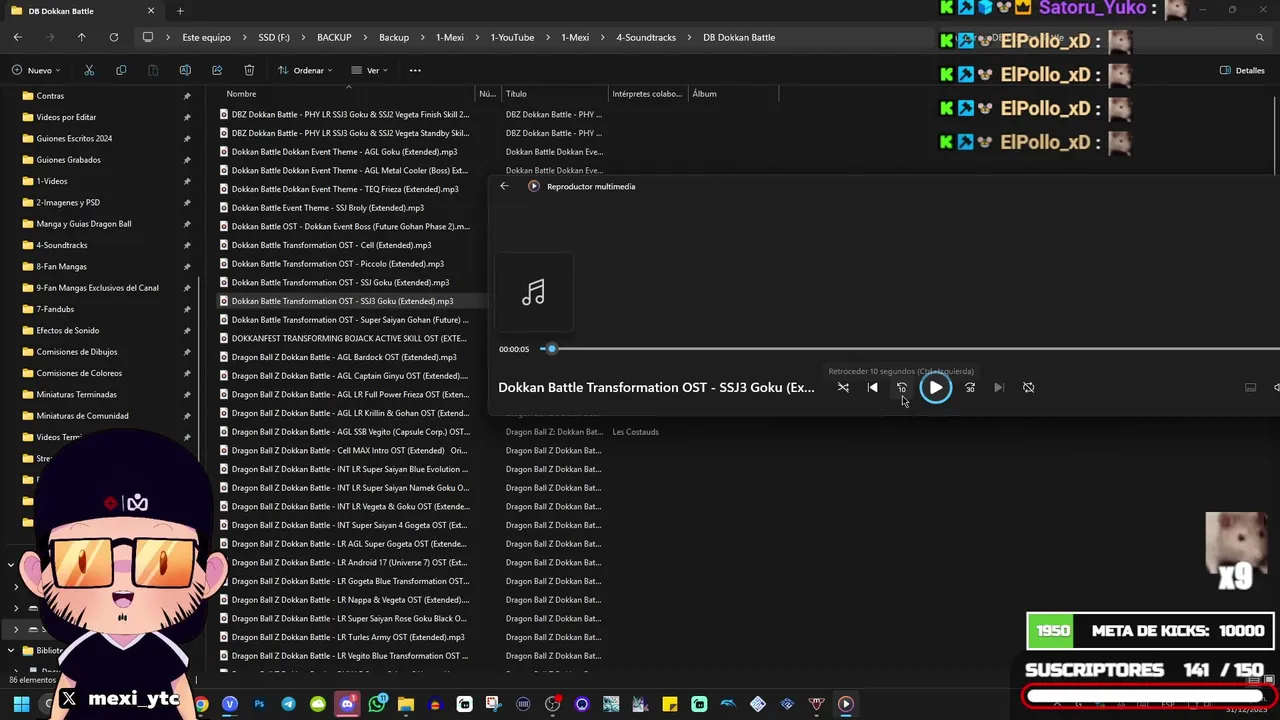Click 'Este equipo' in the address bar

206,37
